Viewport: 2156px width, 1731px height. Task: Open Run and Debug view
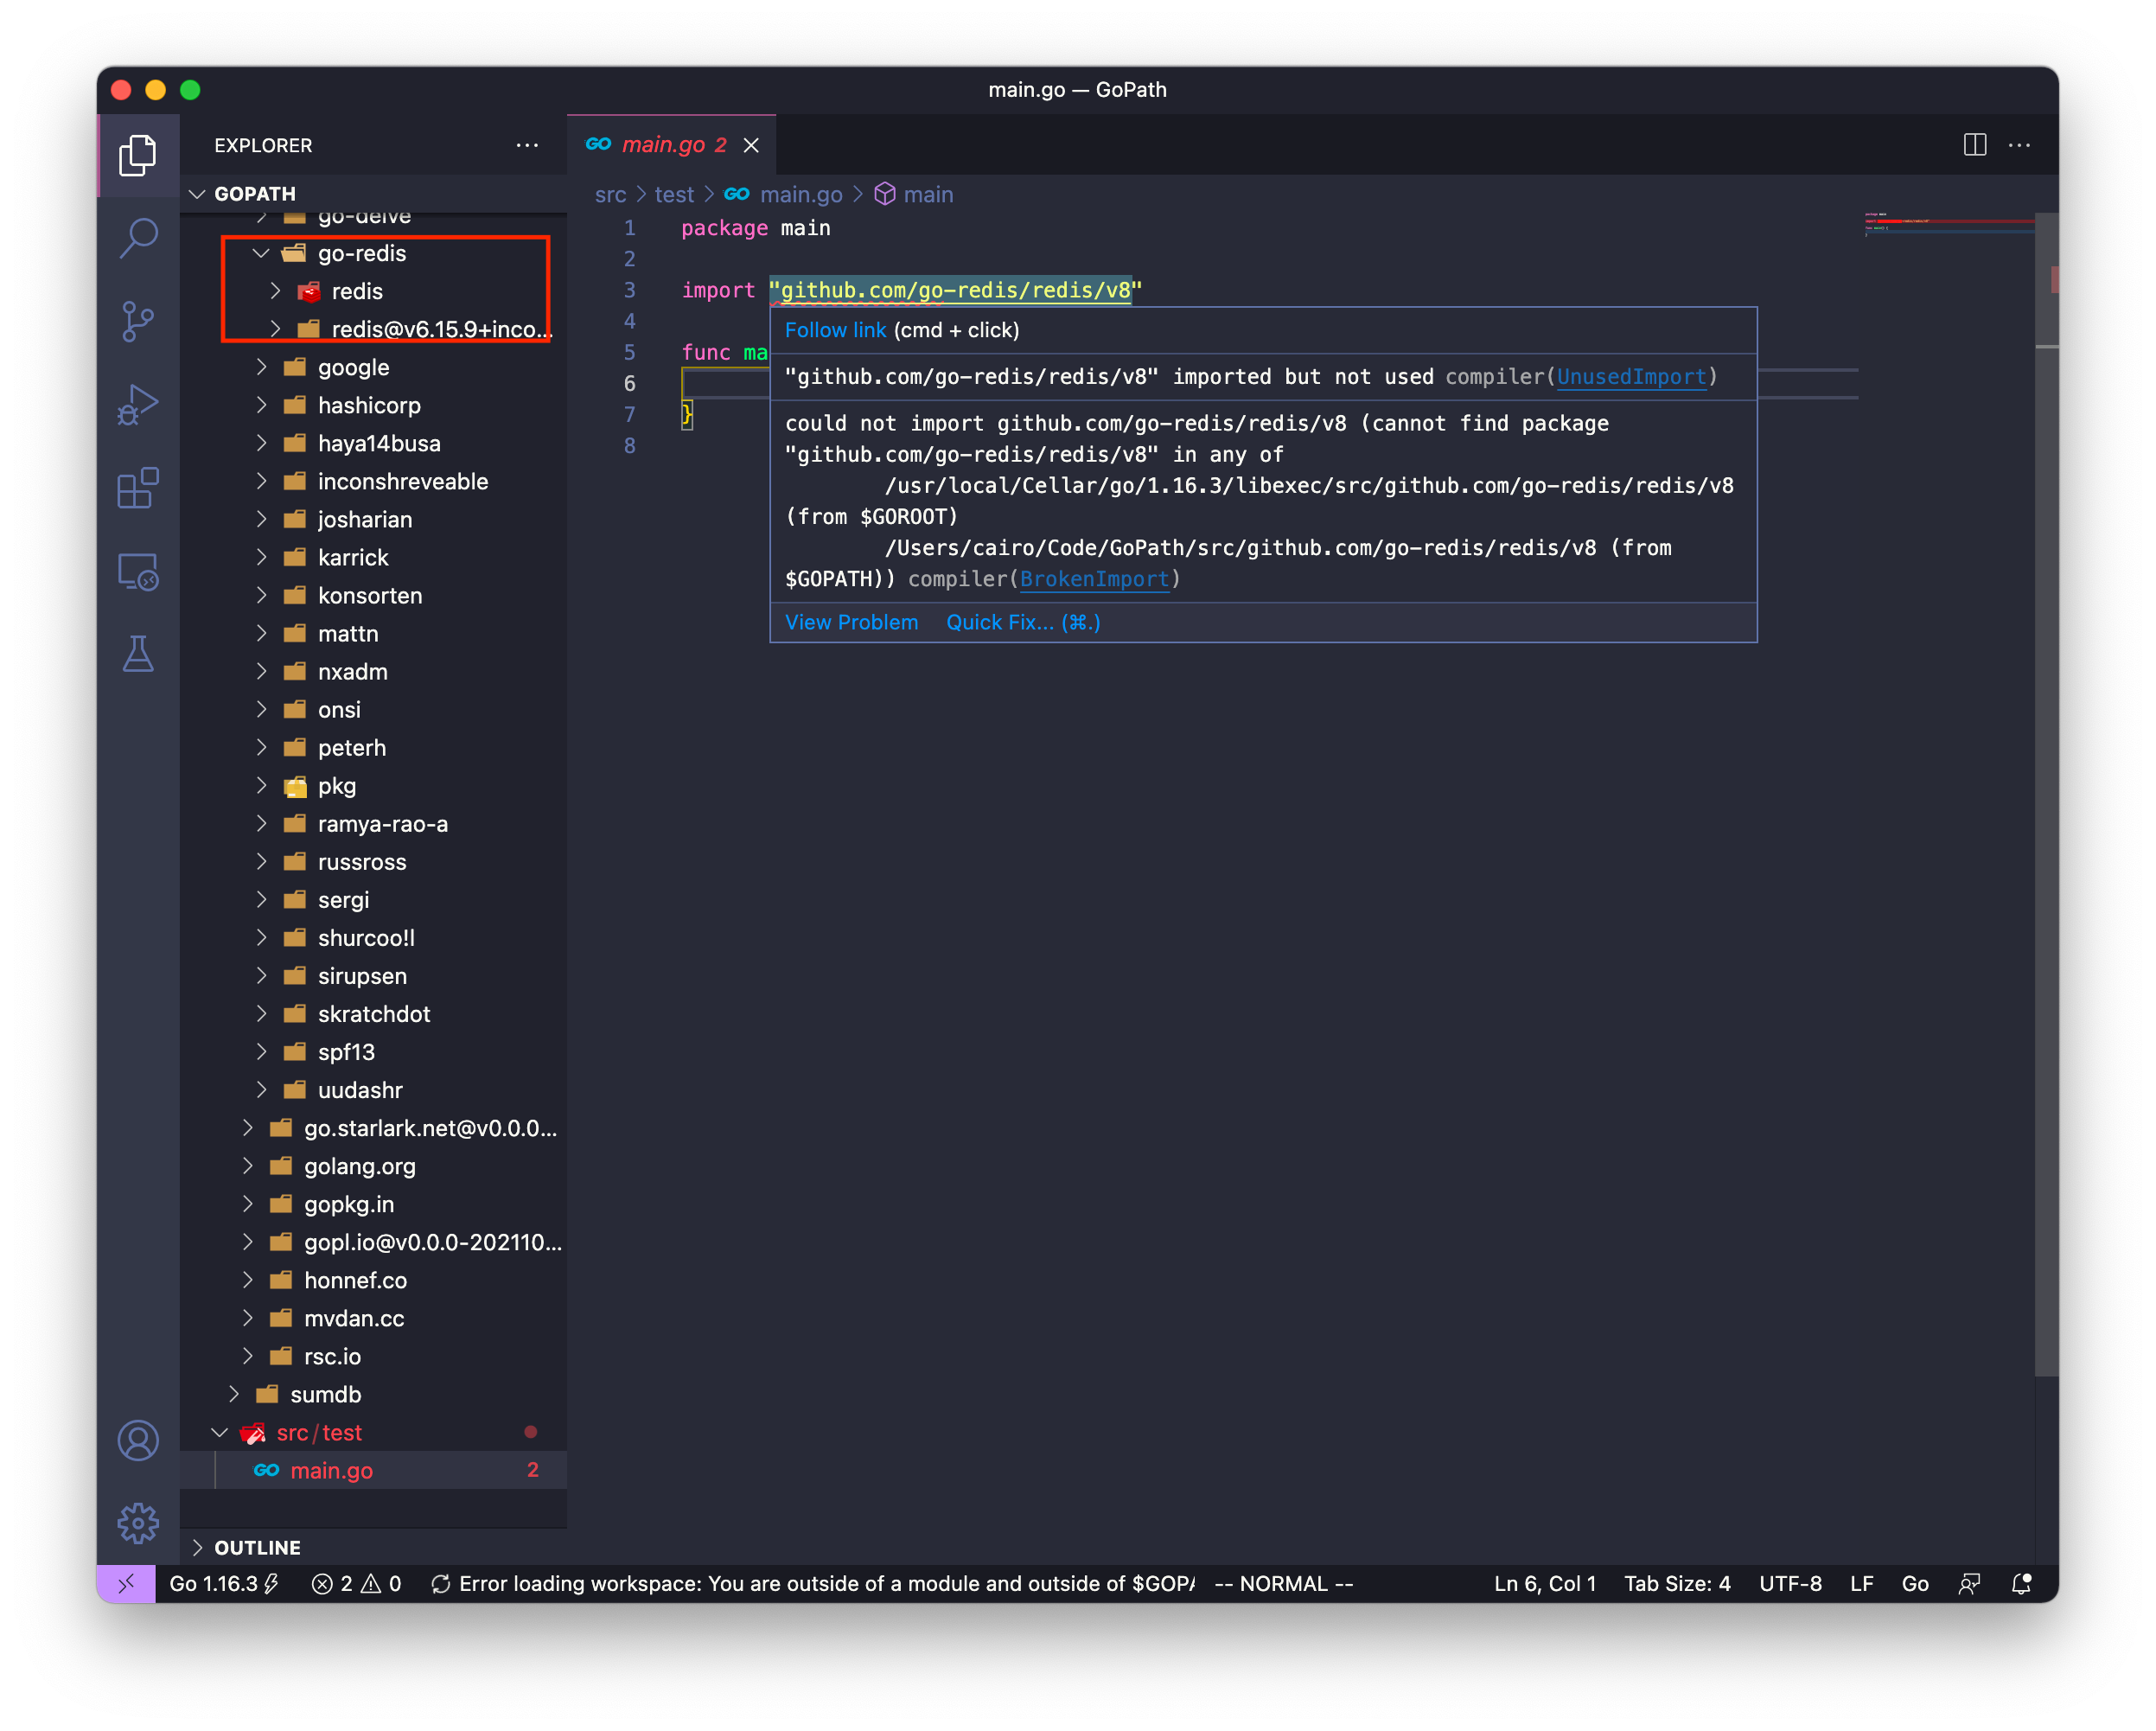(138, 405)
